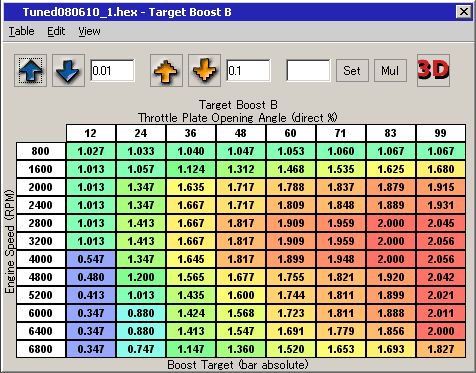Select the 2000 RPM row header
Image resolution: width=476 pixels, height=373 pixels.
(x=41, y=187)
